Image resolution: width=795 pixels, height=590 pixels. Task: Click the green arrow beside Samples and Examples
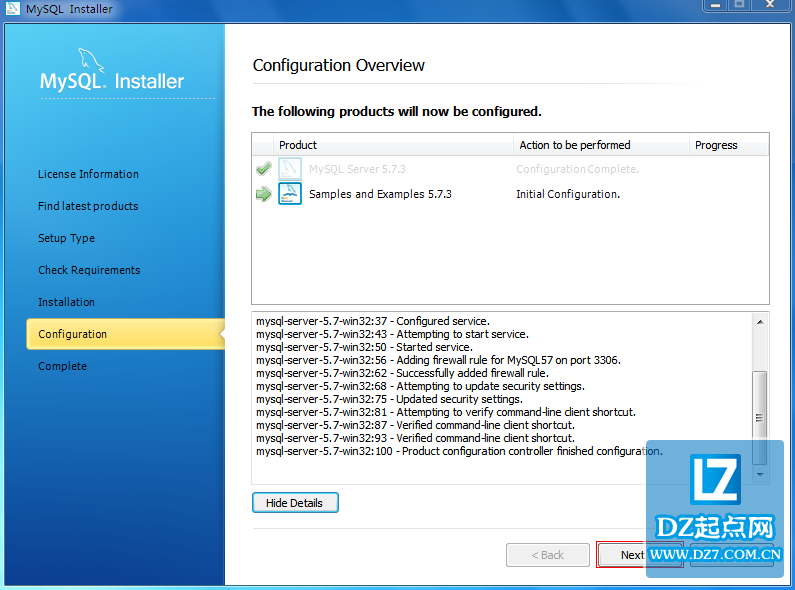264,194
